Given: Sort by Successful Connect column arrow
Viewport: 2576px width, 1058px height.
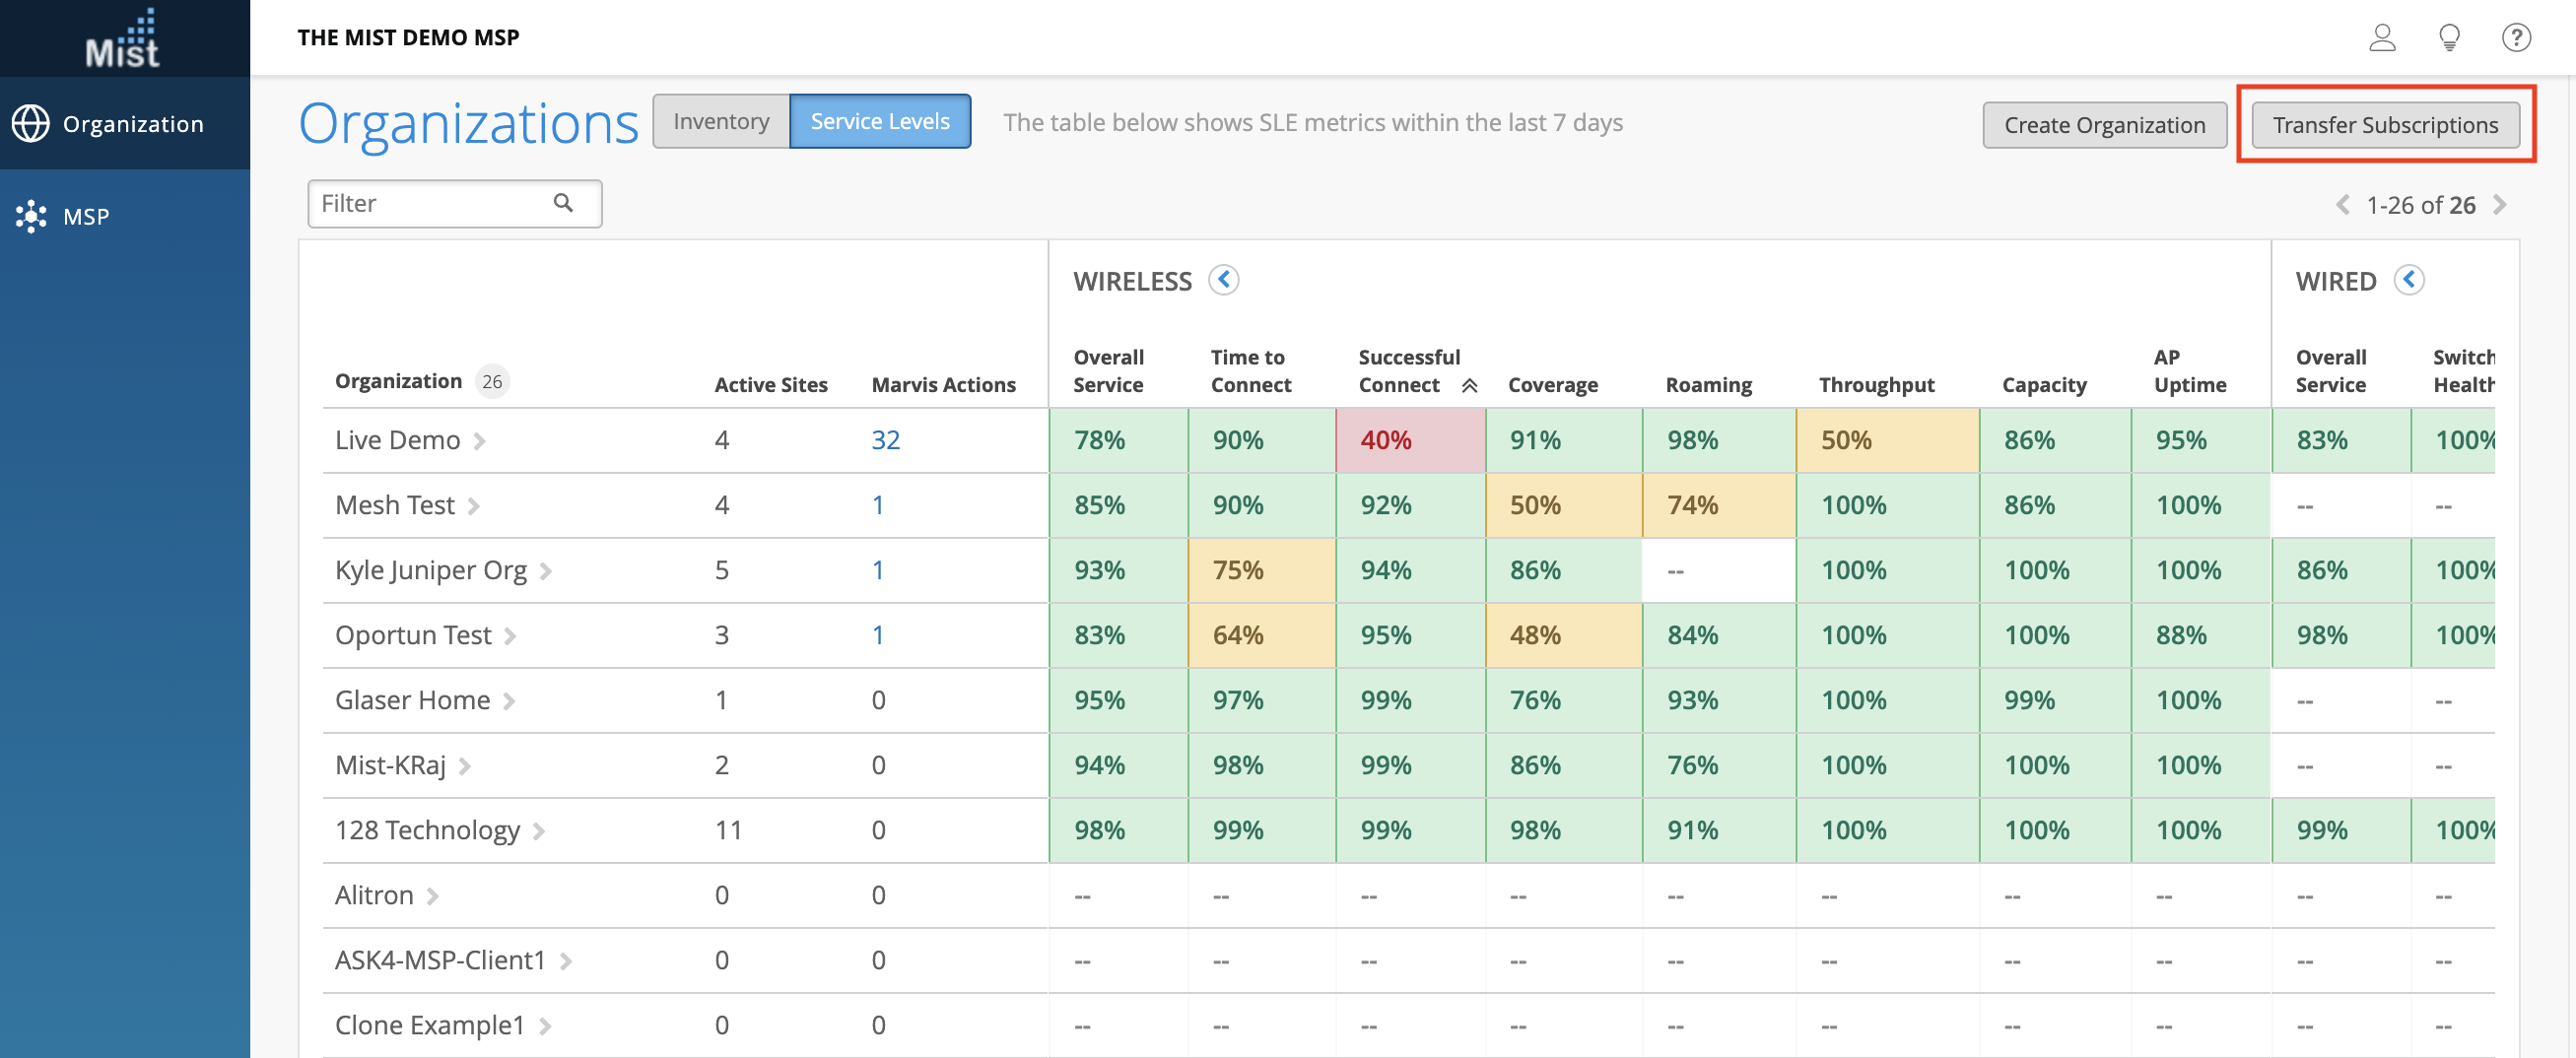Looking at the screenshot, I should pos(1469,386).
